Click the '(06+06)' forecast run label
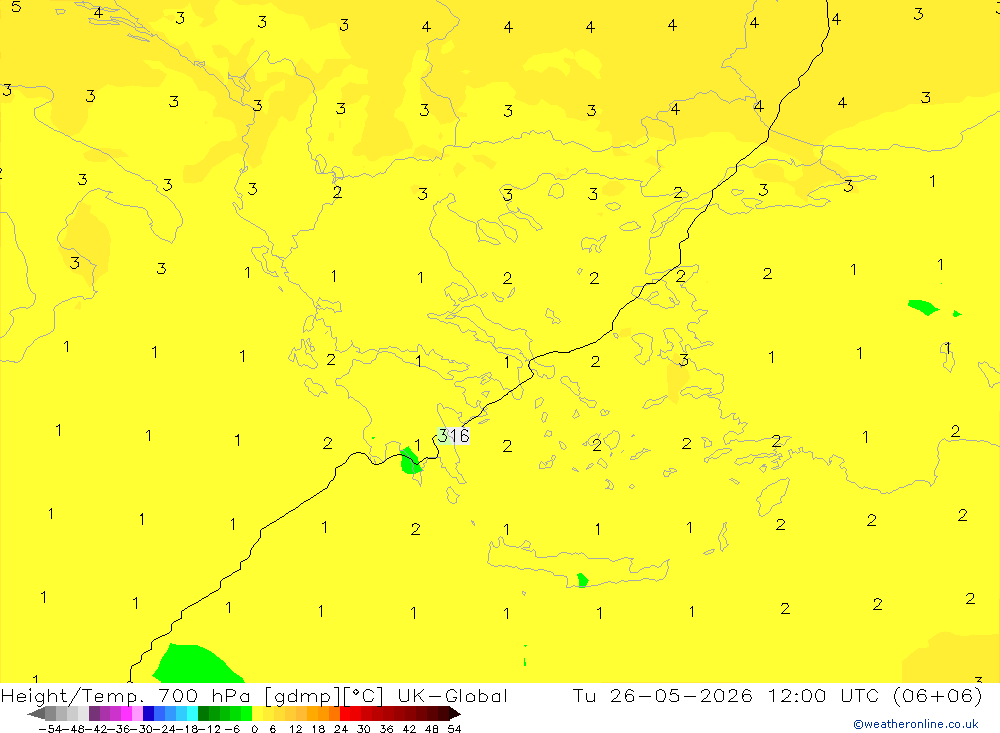The height and width of the screenshot is (733, 1000). [938, 695]
